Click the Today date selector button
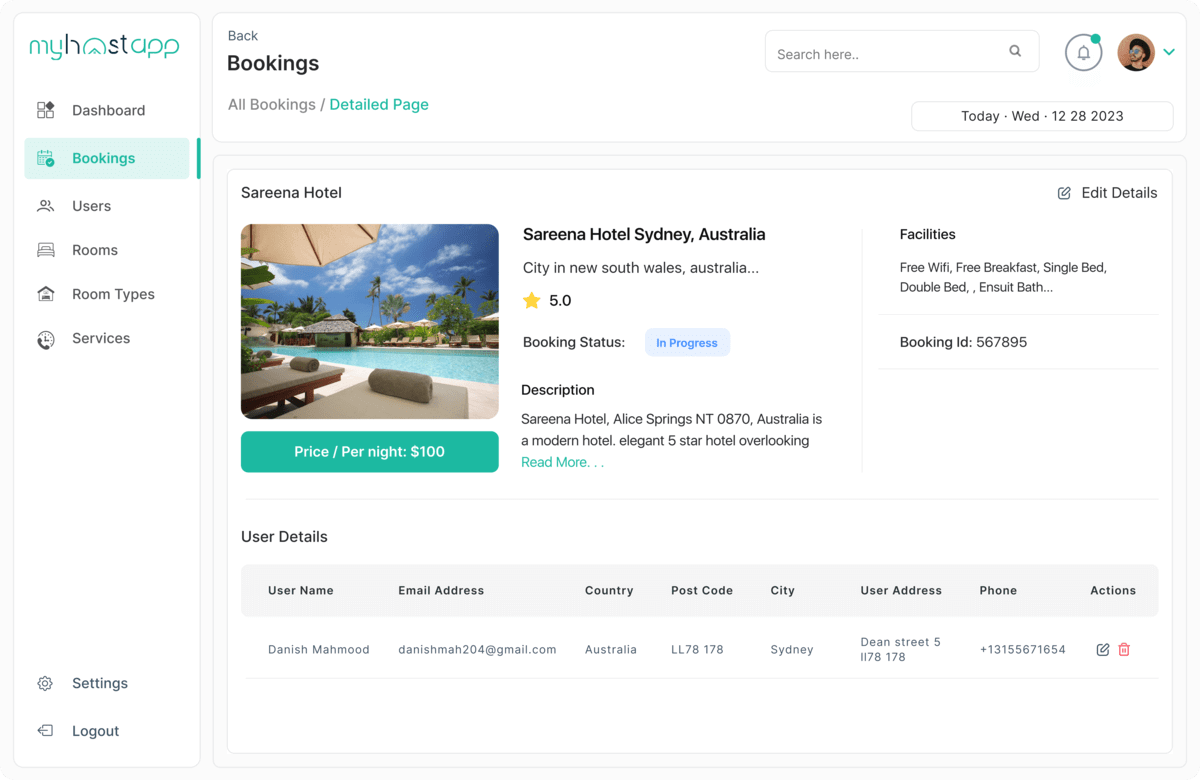The image size is (1200, 780). [1042, 116]
